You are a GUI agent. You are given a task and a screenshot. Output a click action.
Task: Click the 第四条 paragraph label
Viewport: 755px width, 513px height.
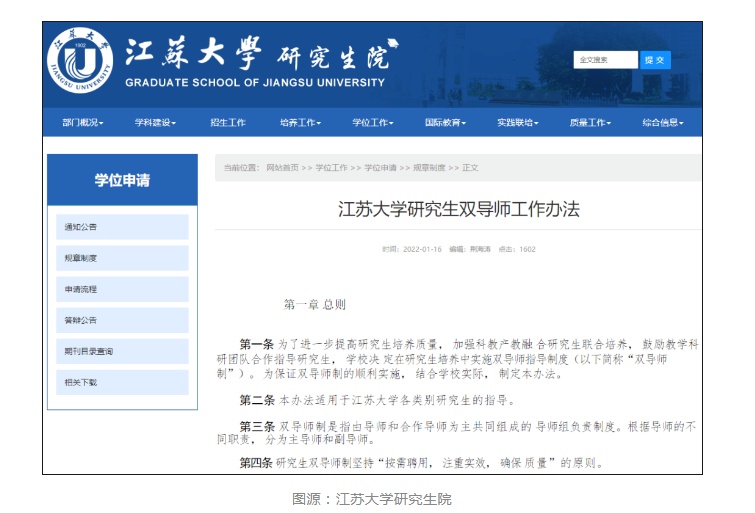(256, 463)
